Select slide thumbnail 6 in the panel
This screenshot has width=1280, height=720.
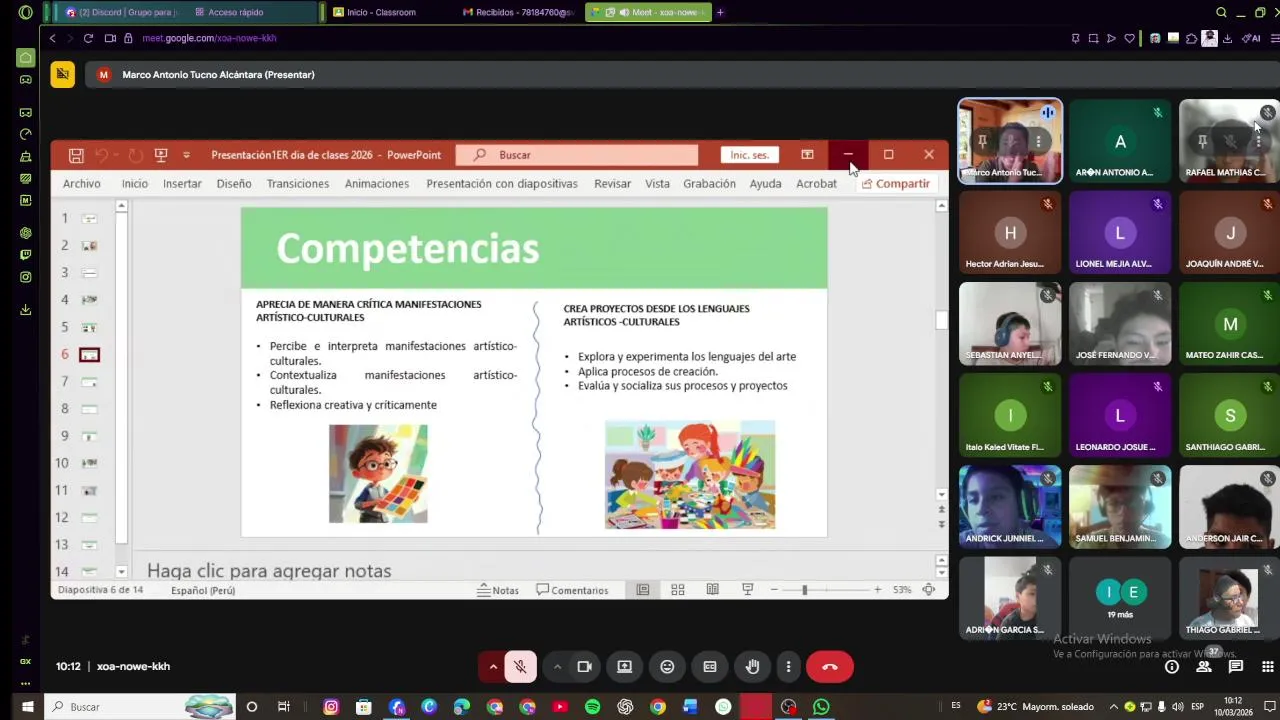click(89, 354)
